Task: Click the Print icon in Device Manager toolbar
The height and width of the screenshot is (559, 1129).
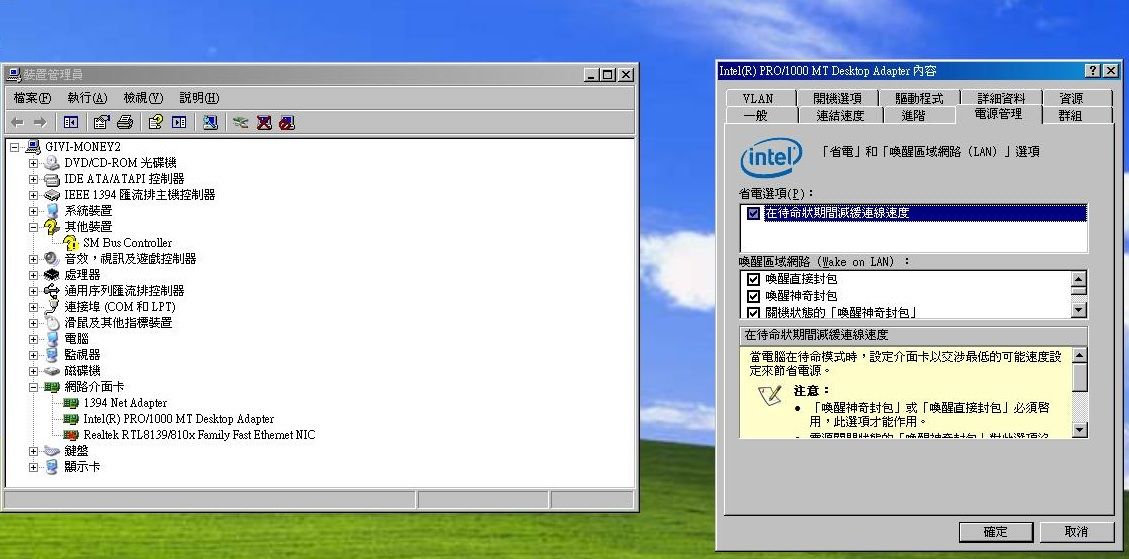Action: [x=125, y=122]
